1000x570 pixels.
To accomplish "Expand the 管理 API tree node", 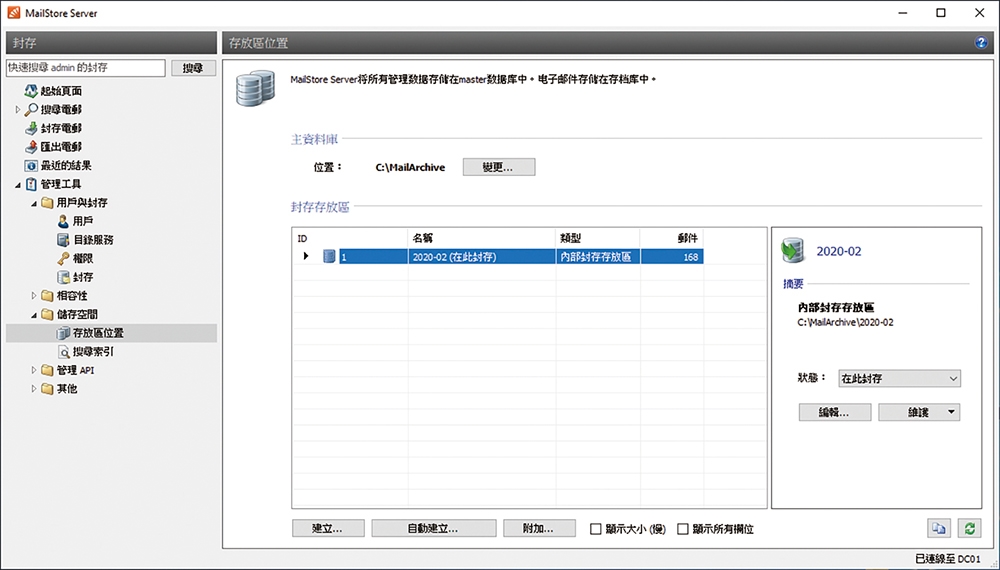I will click(x=34, y=370).
